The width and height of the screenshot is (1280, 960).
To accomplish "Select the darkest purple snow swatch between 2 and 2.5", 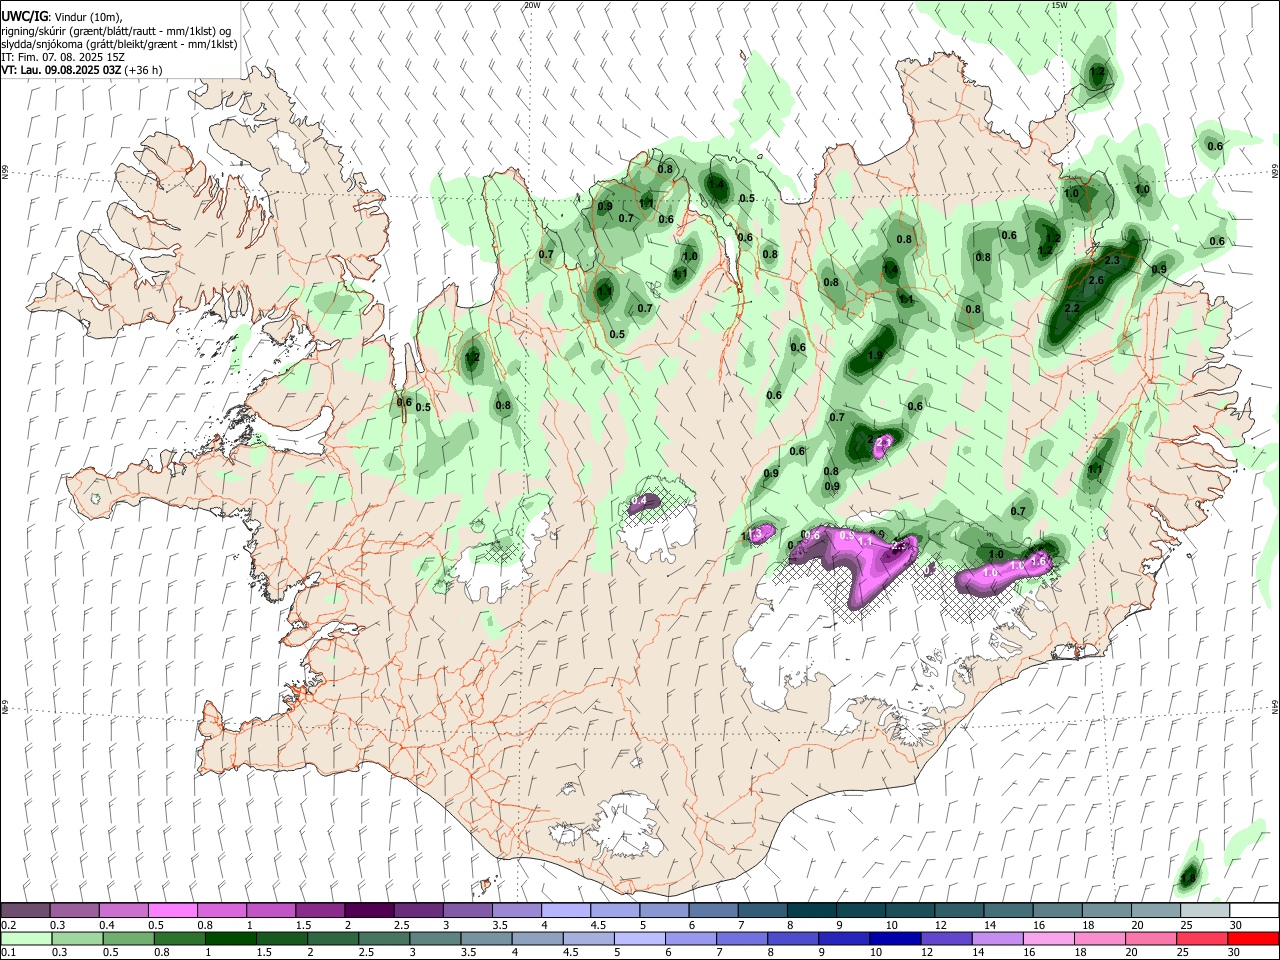I will [x=369, y=910].
